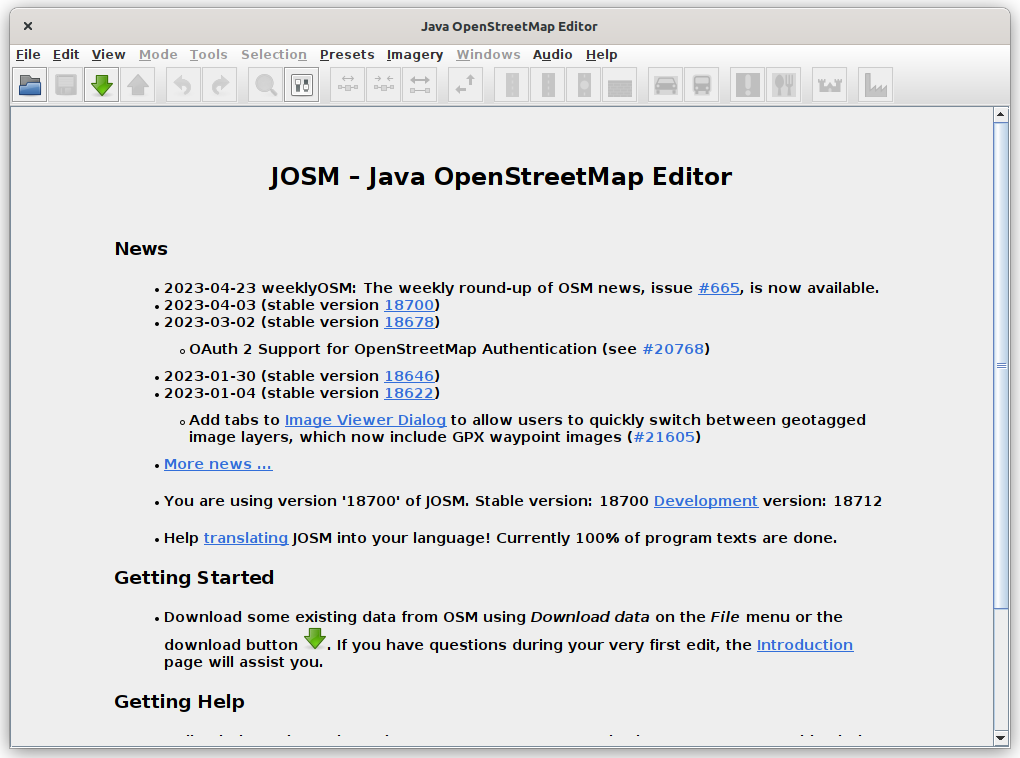Image resolution: width=1020 pixels, height=758 pixels.
Task: Open the Presets menu
Action: pyautogui.click(x=347, y=55)
